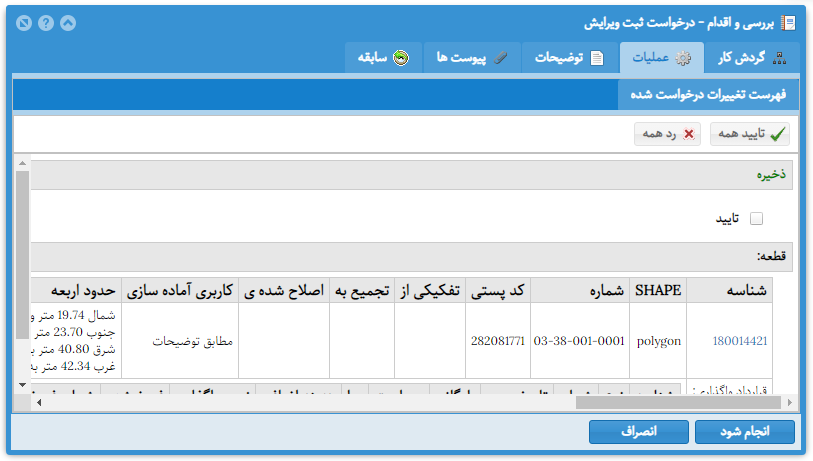The height and width of the screenshot is (461, 813).
Task: Tick the تایید checkbox
Action: [x=756, y=219]
